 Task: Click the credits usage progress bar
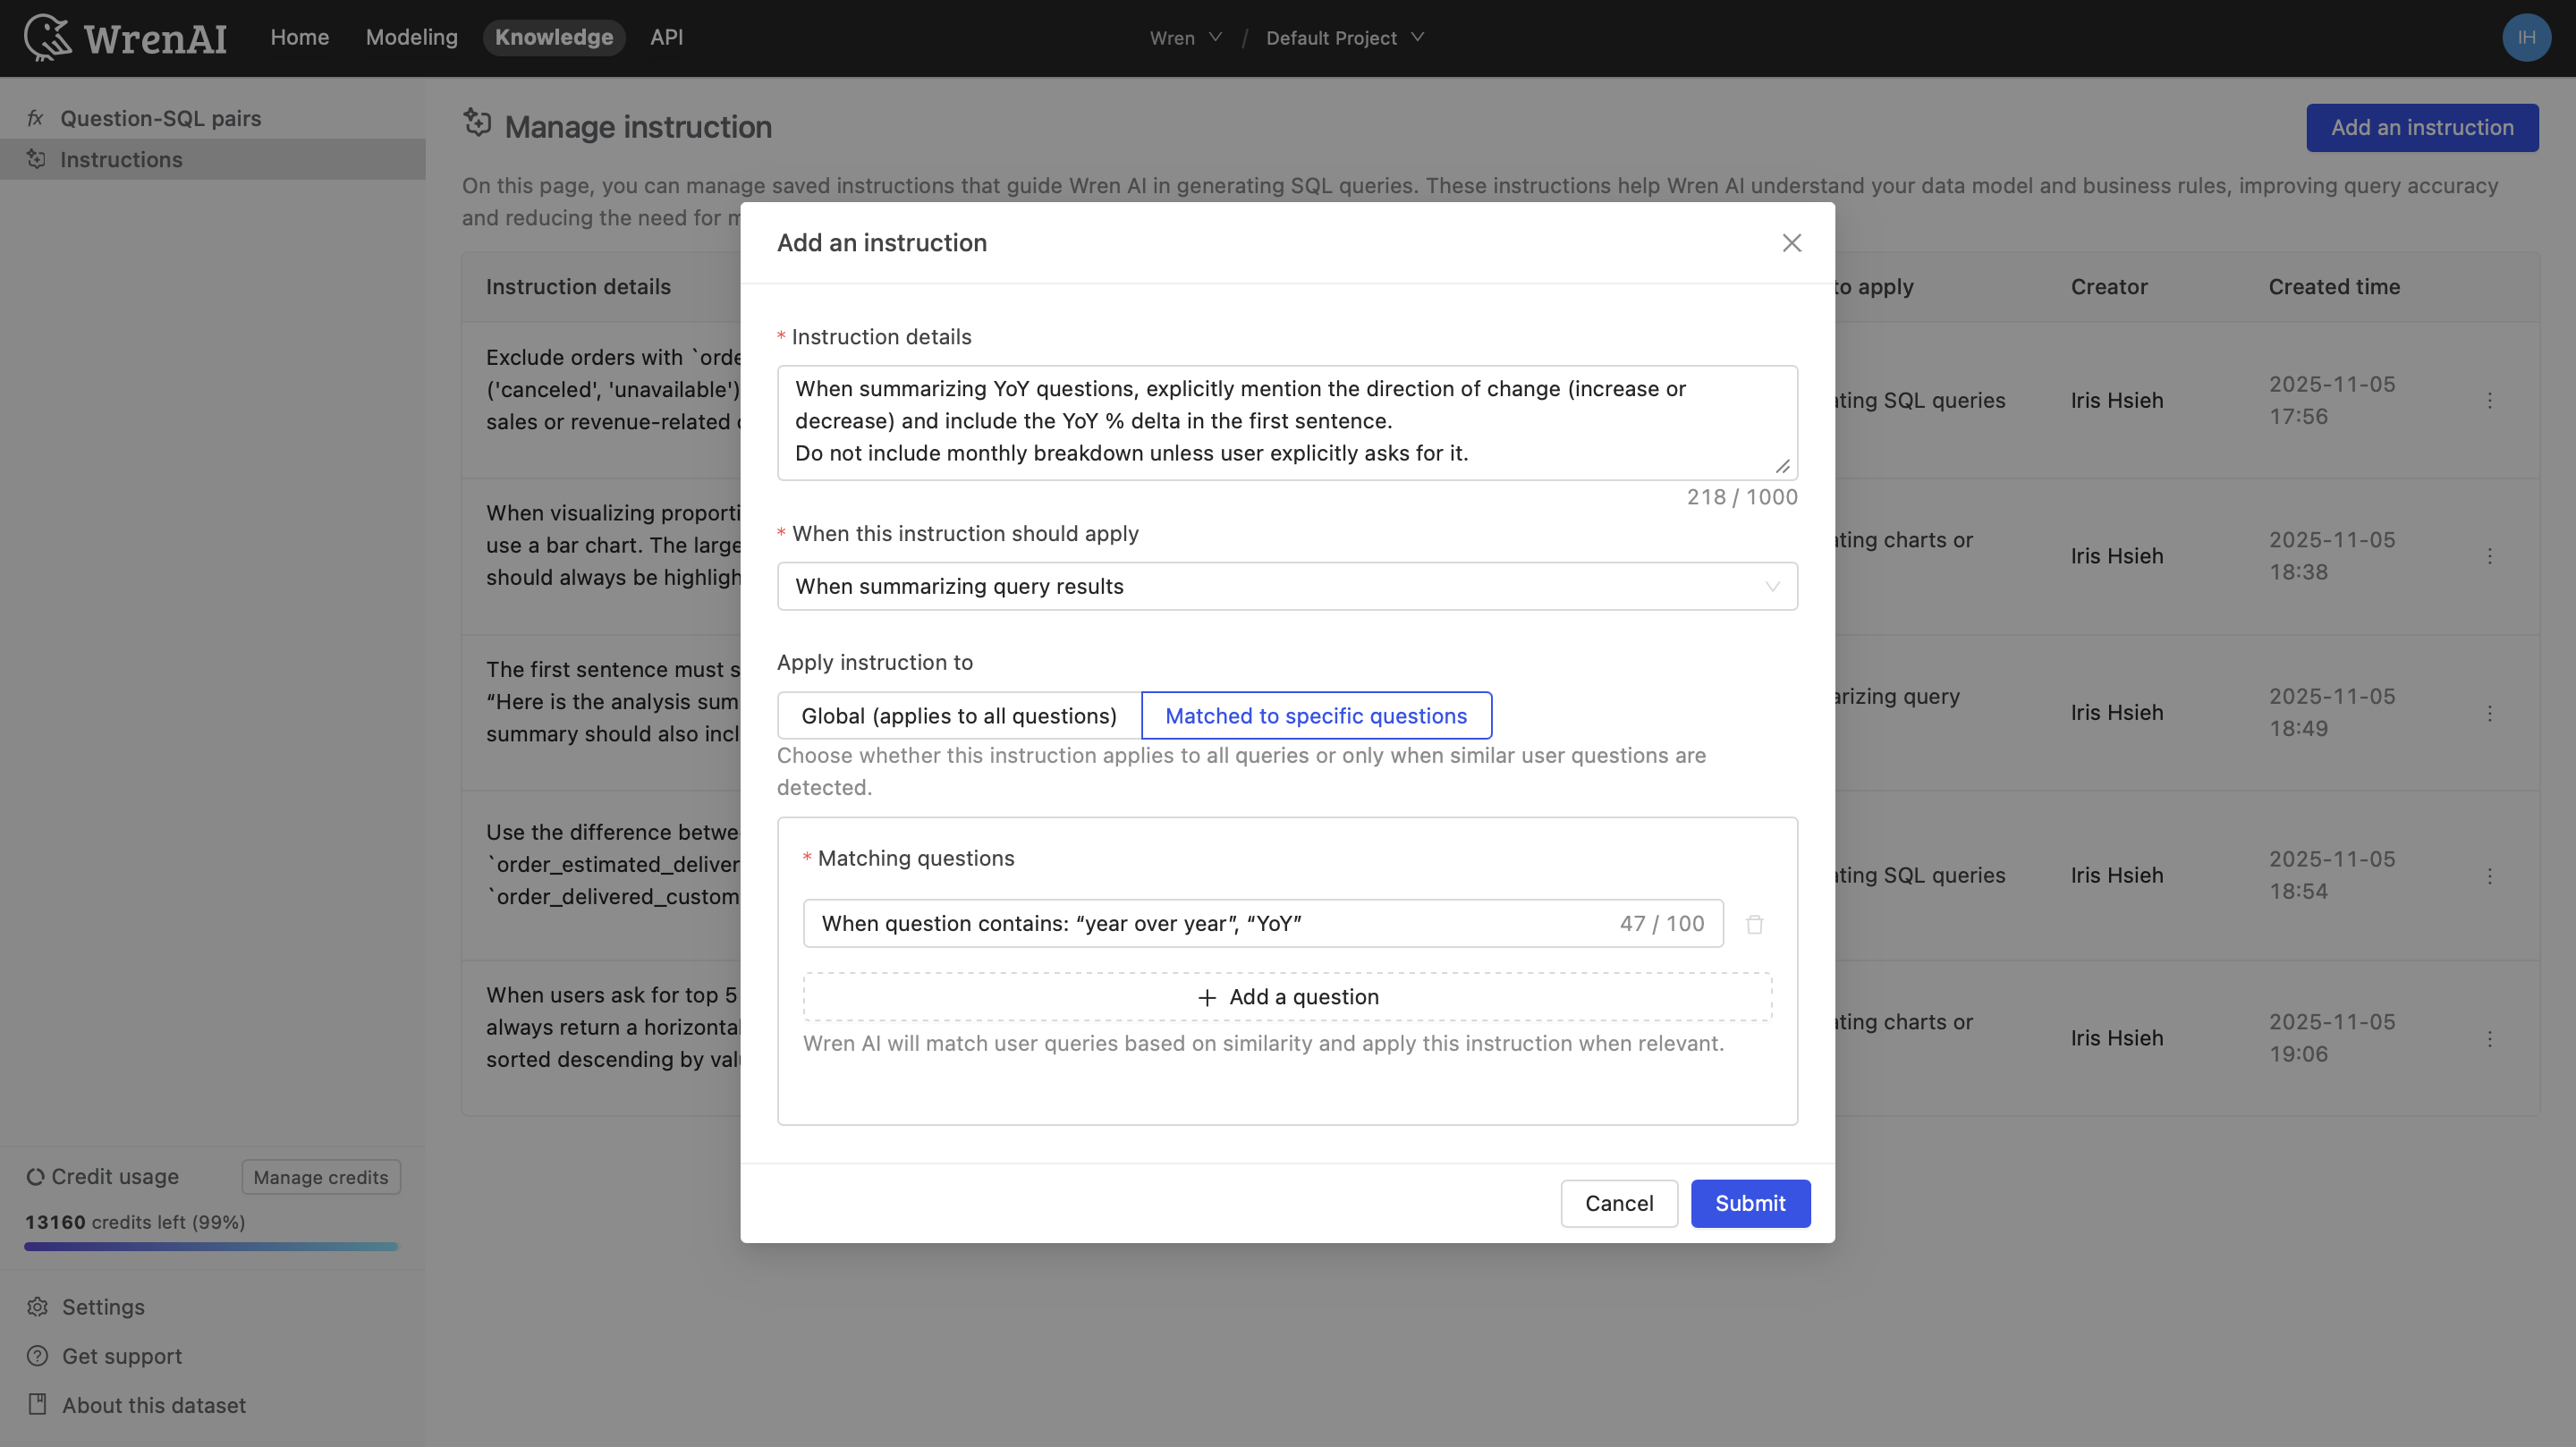(x=209, y=1246)
